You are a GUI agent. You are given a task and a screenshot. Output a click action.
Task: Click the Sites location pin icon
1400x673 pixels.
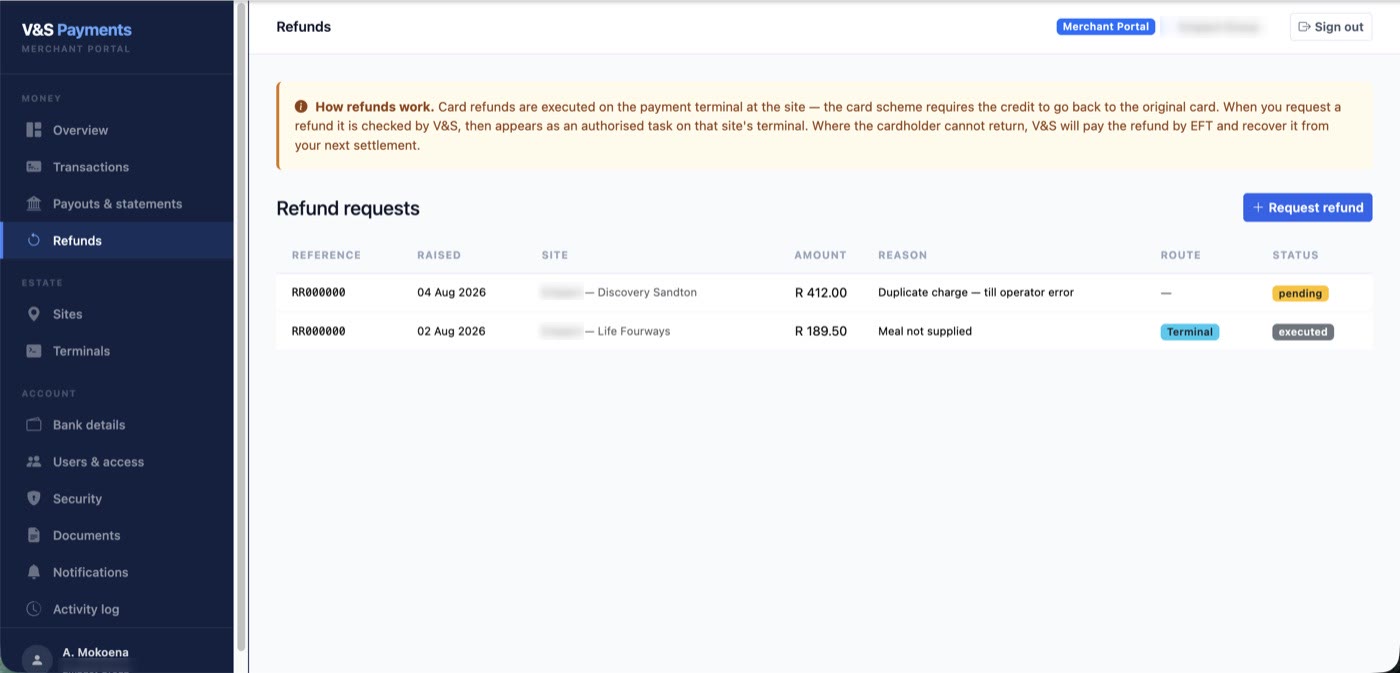point(34,314)
